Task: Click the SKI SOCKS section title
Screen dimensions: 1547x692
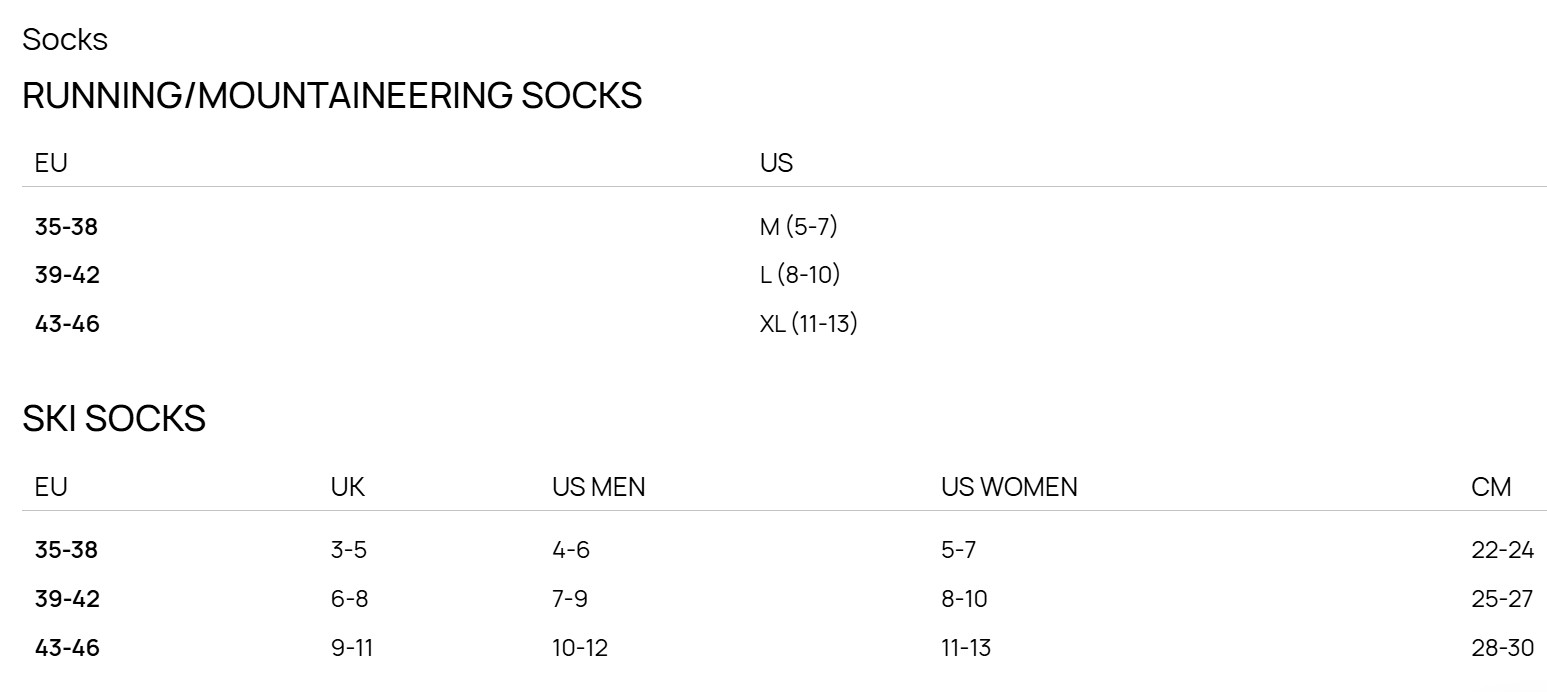Action: point(114,419)
